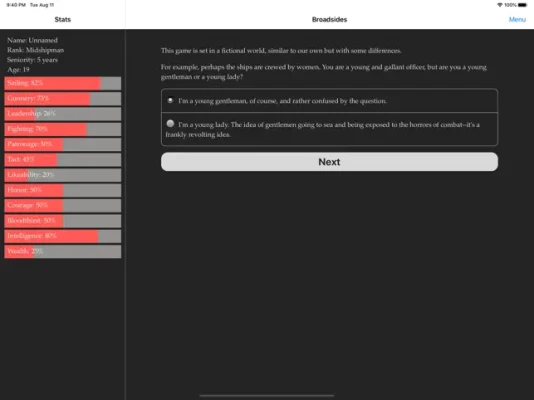Click the Leadership 26% stat bar

(63, 114)
